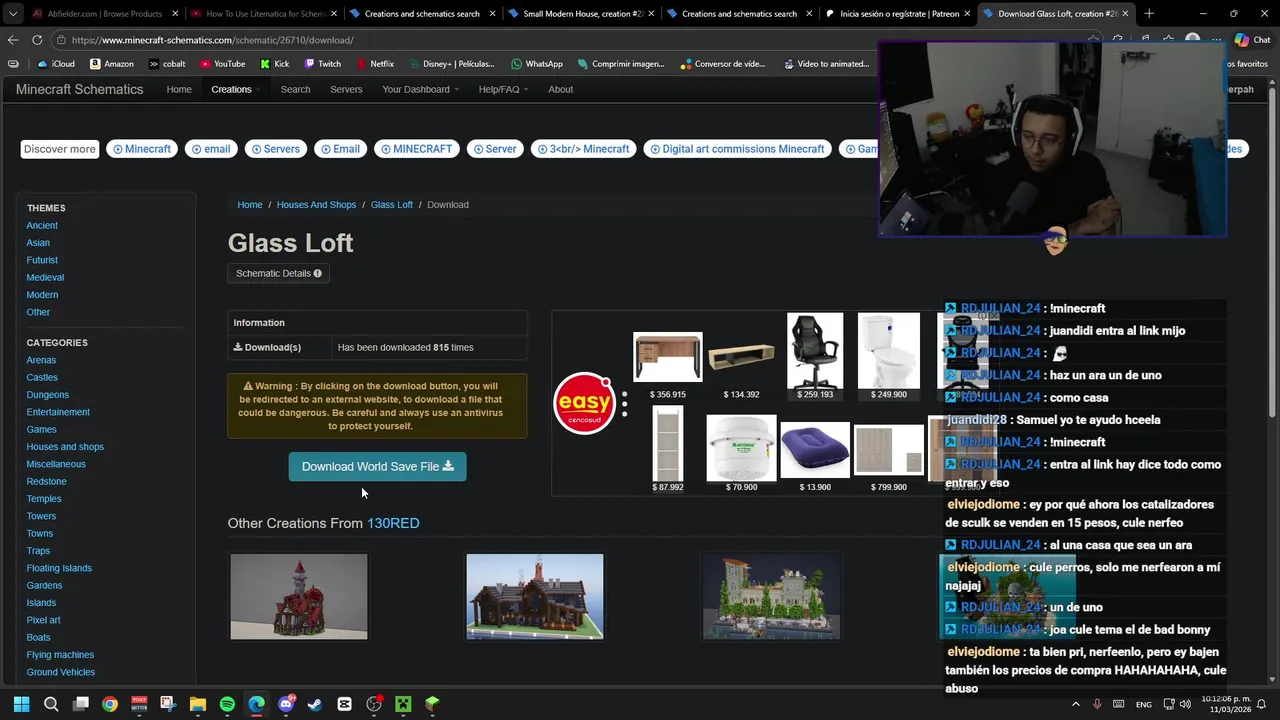Expand the Help/FAQ dropdown
1280x720 pixels.
click(502, 89)
